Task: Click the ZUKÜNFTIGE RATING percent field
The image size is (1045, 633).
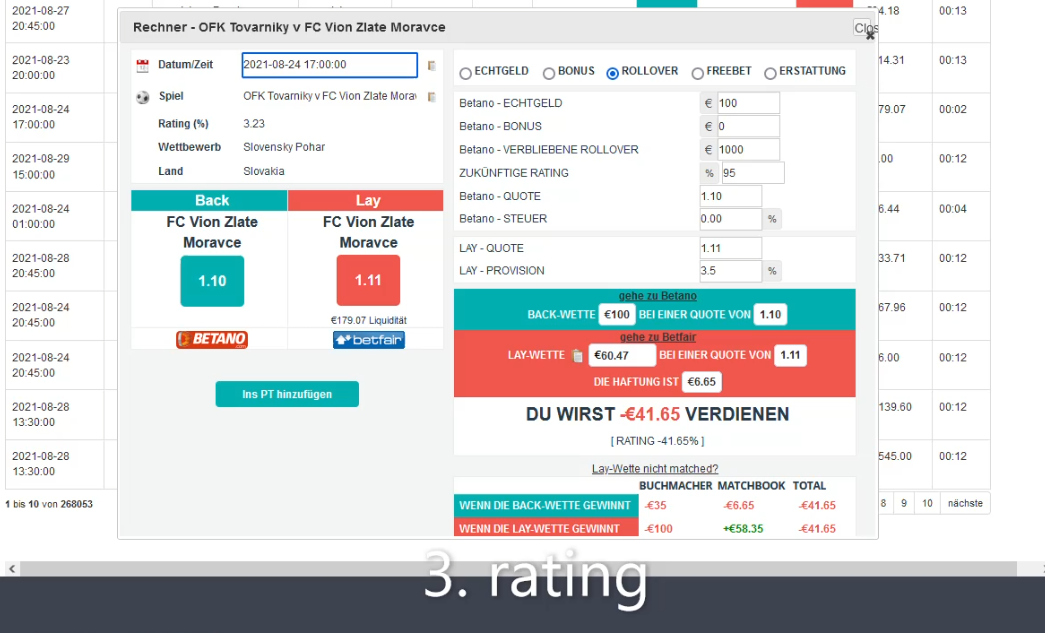Action: [x=753, y=173]
